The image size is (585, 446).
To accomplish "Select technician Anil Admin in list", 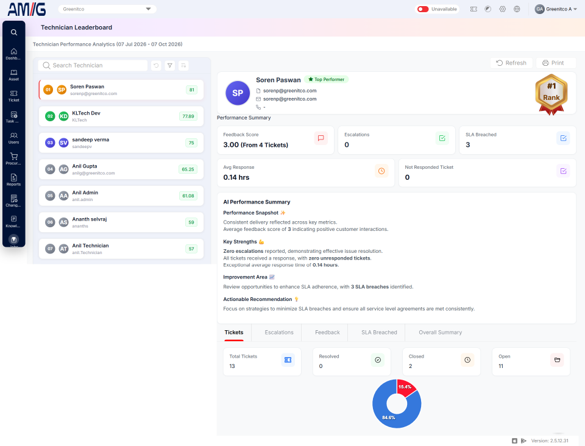I will click(x=121, y=196).
